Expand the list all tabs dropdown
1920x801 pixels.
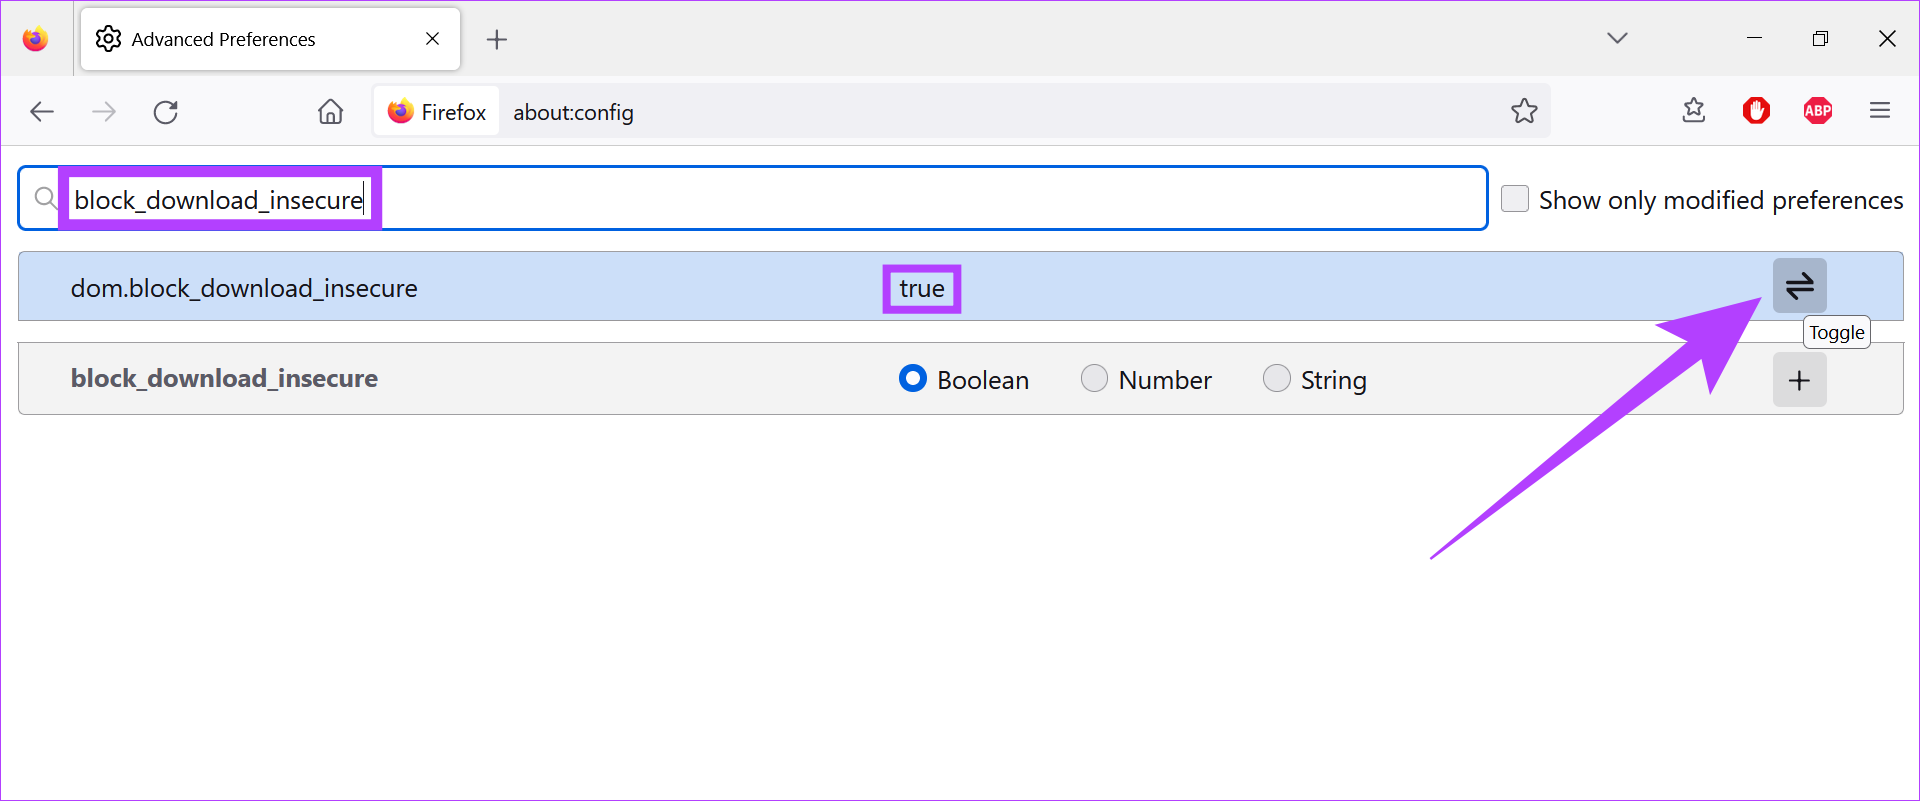[x=1617, y=38]
